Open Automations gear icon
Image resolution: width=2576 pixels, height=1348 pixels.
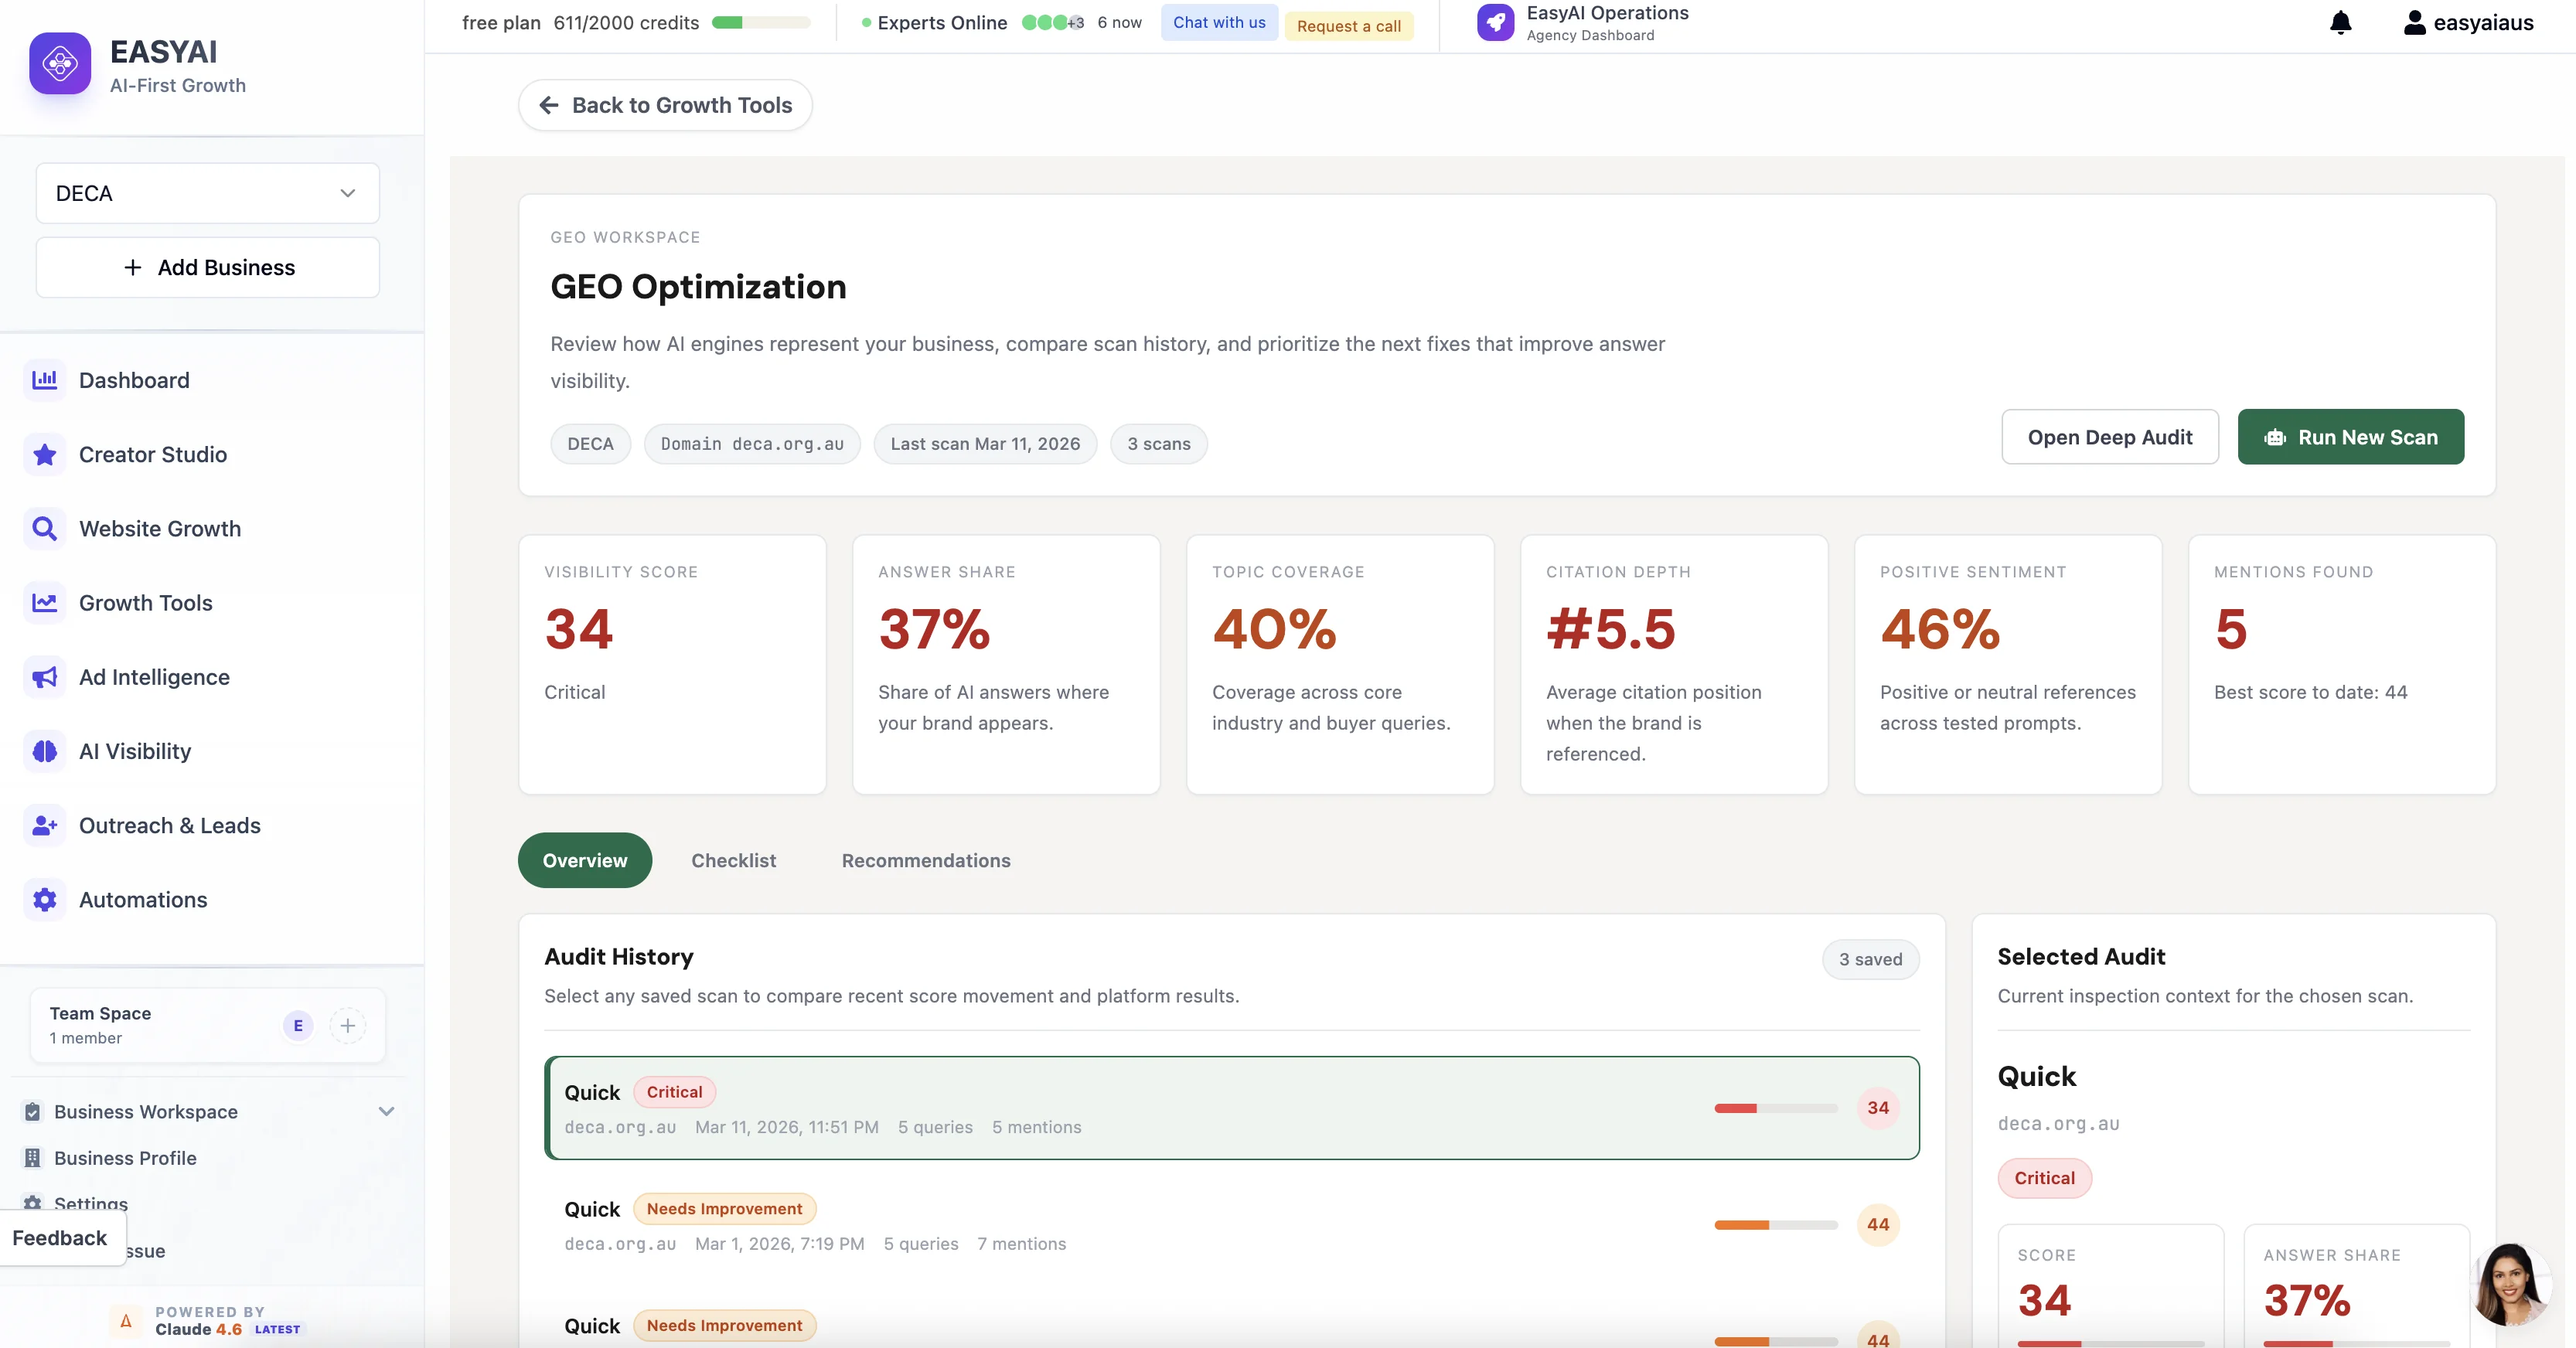[44, 899]
